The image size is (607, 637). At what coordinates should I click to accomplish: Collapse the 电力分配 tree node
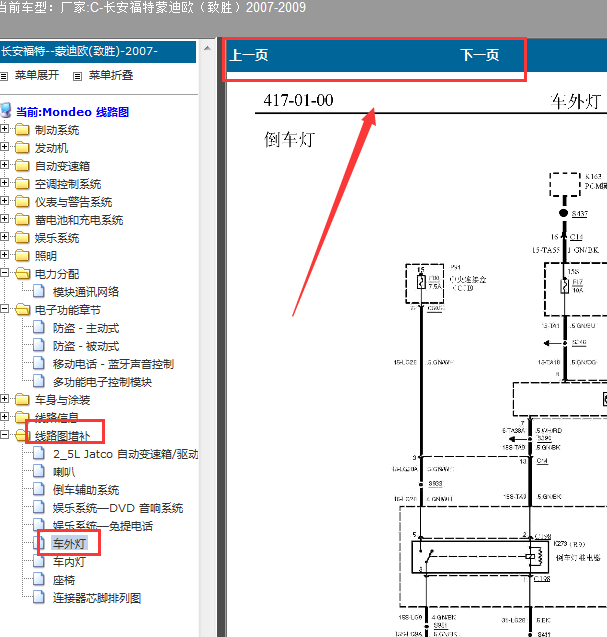tap(4, 273)
